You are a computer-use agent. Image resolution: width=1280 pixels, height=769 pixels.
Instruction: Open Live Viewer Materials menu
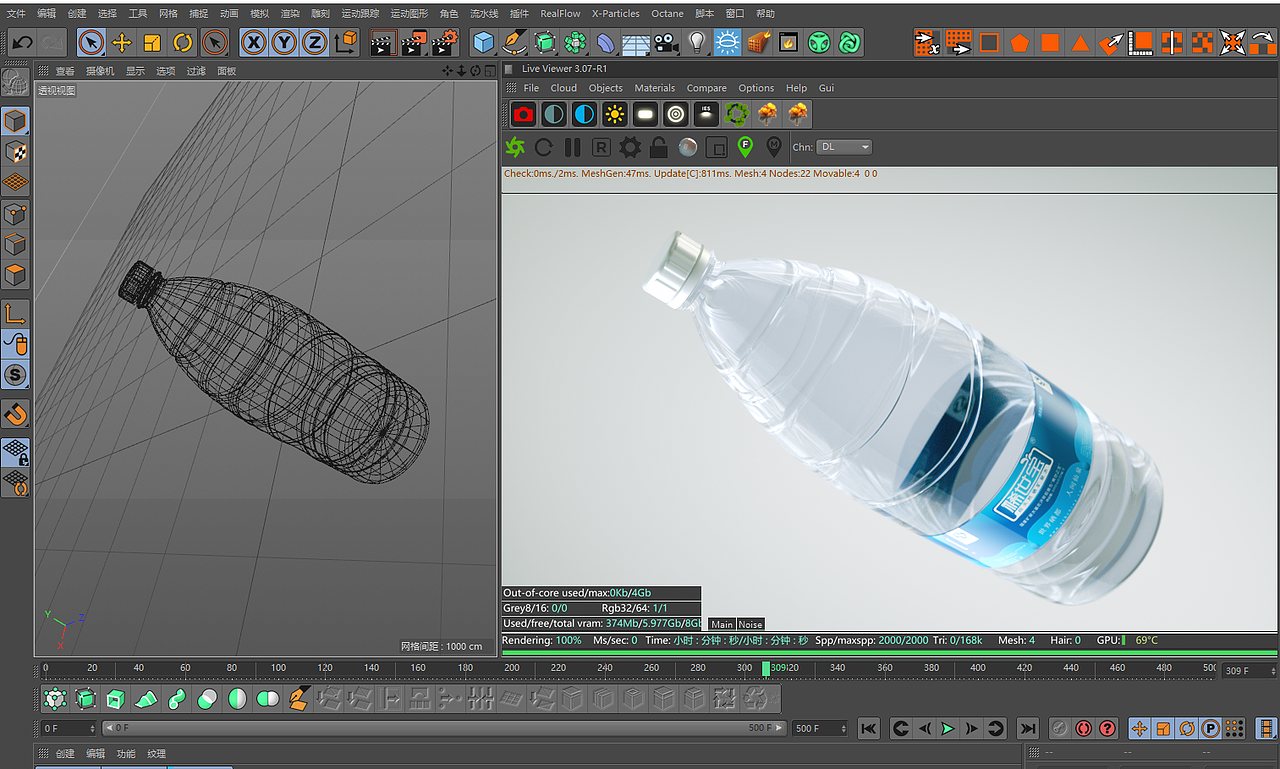point(655,88)
